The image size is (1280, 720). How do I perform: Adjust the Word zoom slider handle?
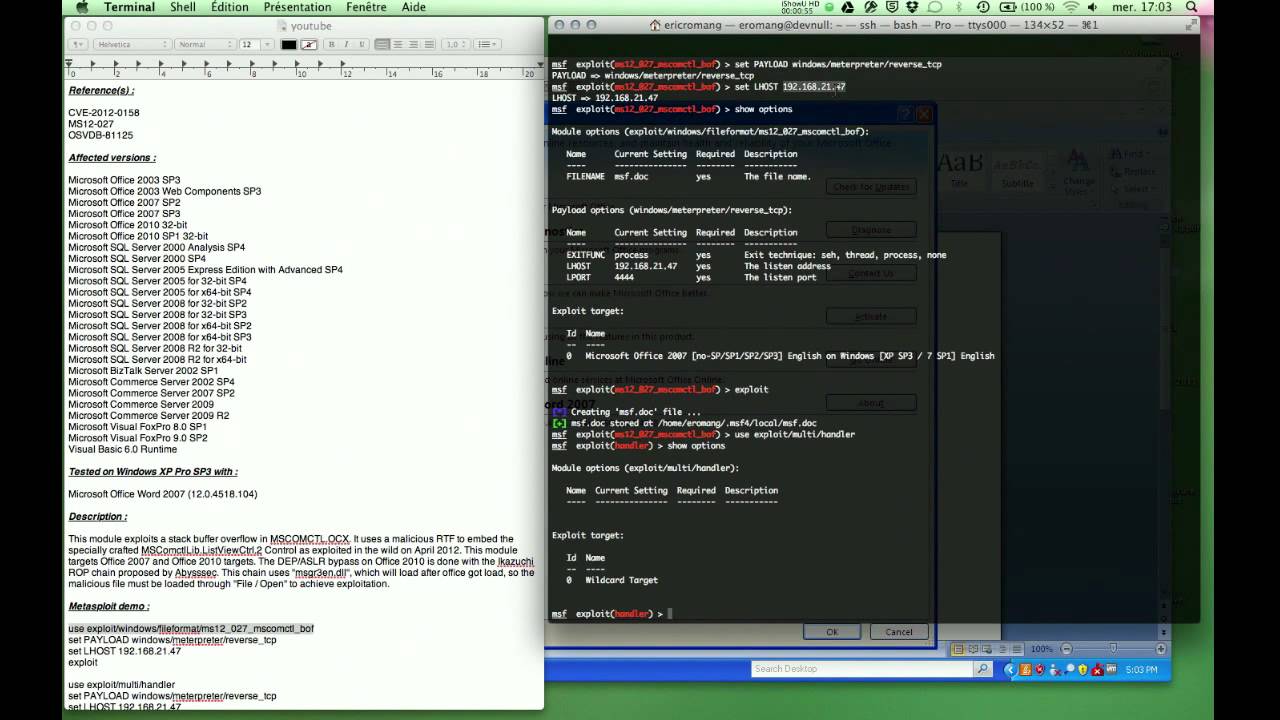coord(1113,648)
